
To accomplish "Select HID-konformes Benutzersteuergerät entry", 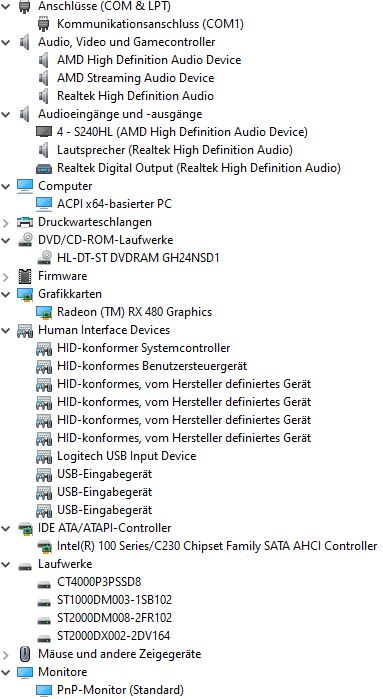I will pos(152,366).
